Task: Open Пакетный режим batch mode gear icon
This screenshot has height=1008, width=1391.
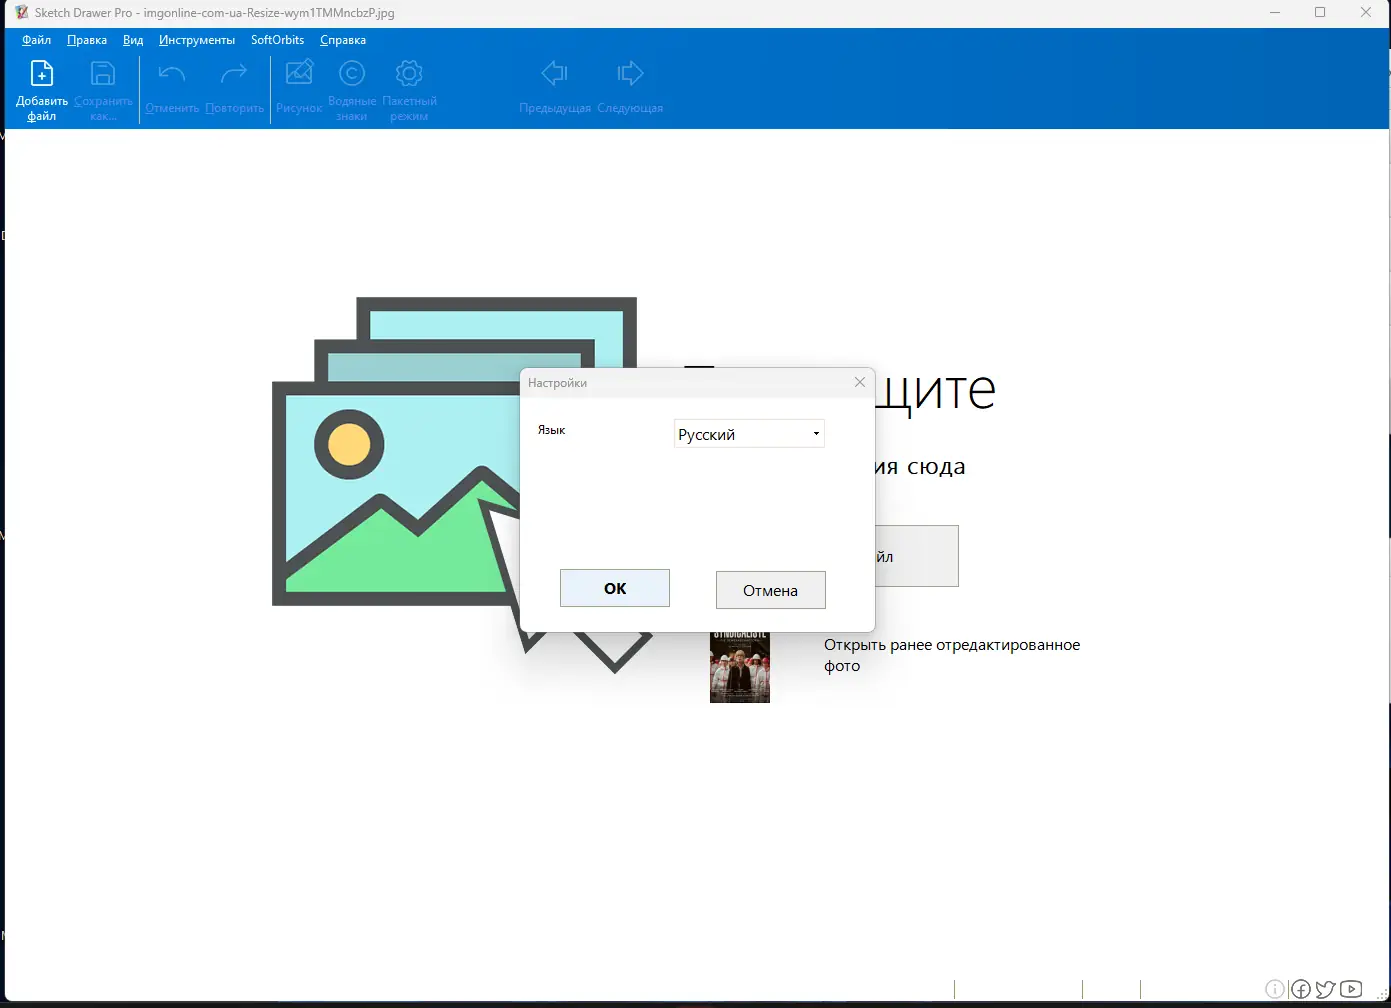Action: point(409,73)
